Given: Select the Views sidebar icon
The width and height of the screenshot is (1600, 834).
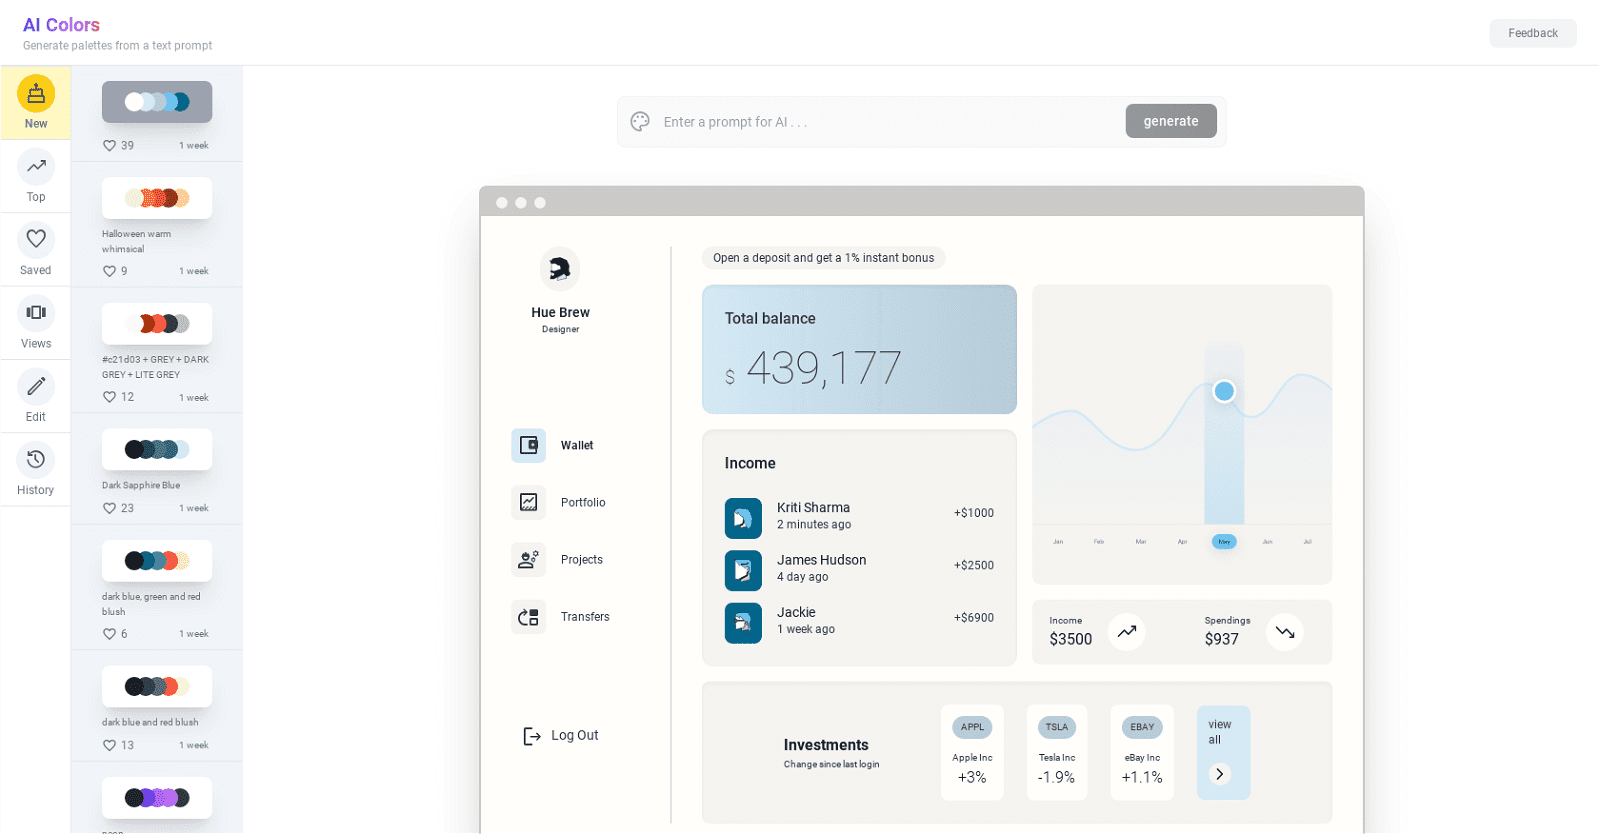Looking at the screenshot, I should pyautogui.click(x=36, y=312).
